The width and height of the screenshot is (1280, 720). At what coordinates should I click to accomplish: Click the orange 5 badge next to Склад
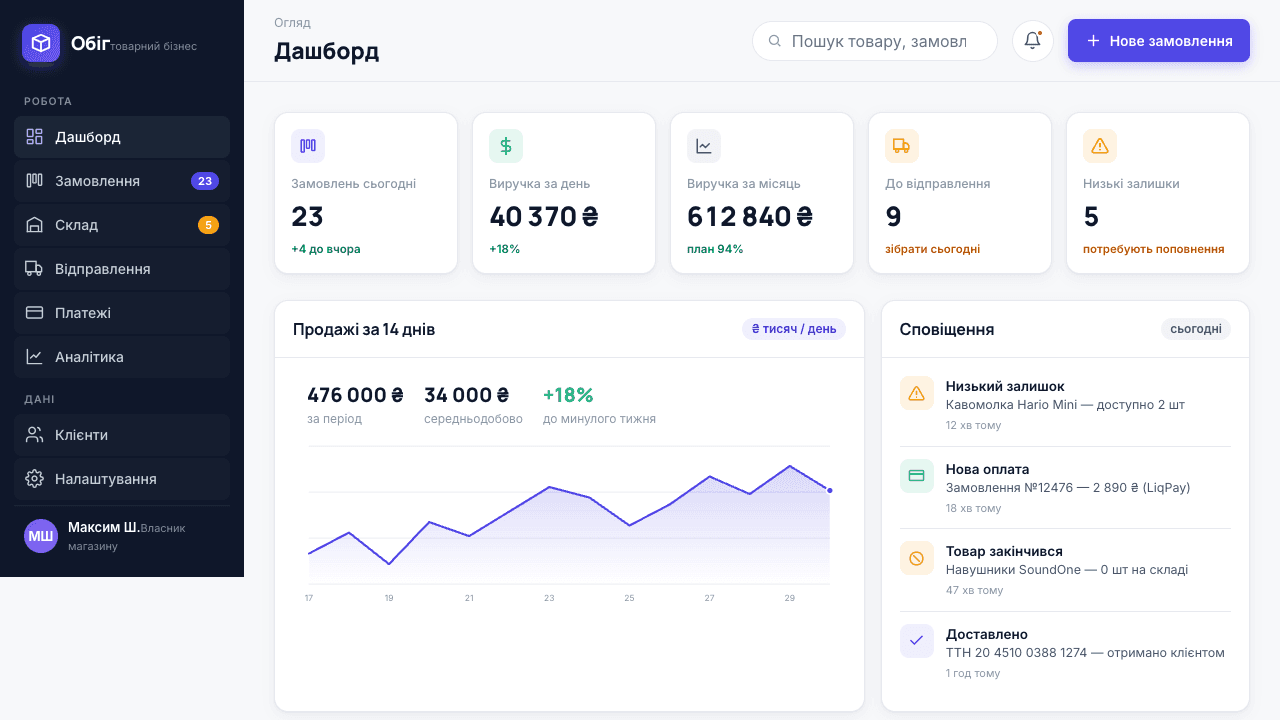208,225
